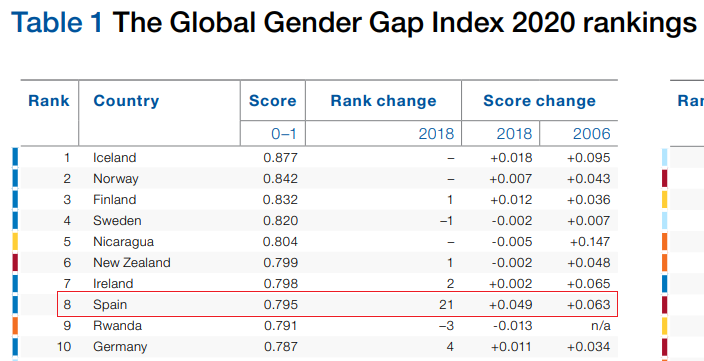The width and height of the screenshot is (704, 361).
Task: Select the highlighted Spain row name
Action: click(110, 305)
